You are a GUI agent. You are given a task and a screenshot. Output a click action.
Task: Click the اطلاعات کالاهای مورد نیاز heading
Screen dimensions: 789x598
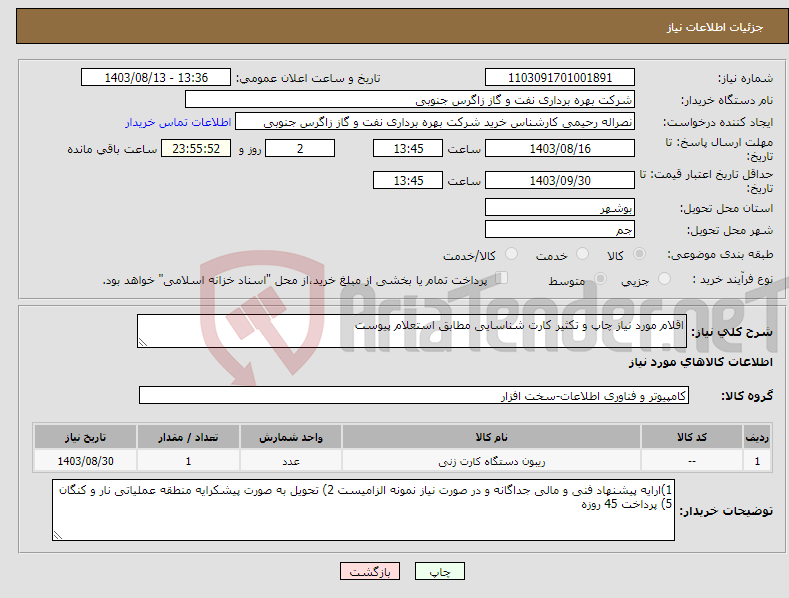tap(700, 362)
